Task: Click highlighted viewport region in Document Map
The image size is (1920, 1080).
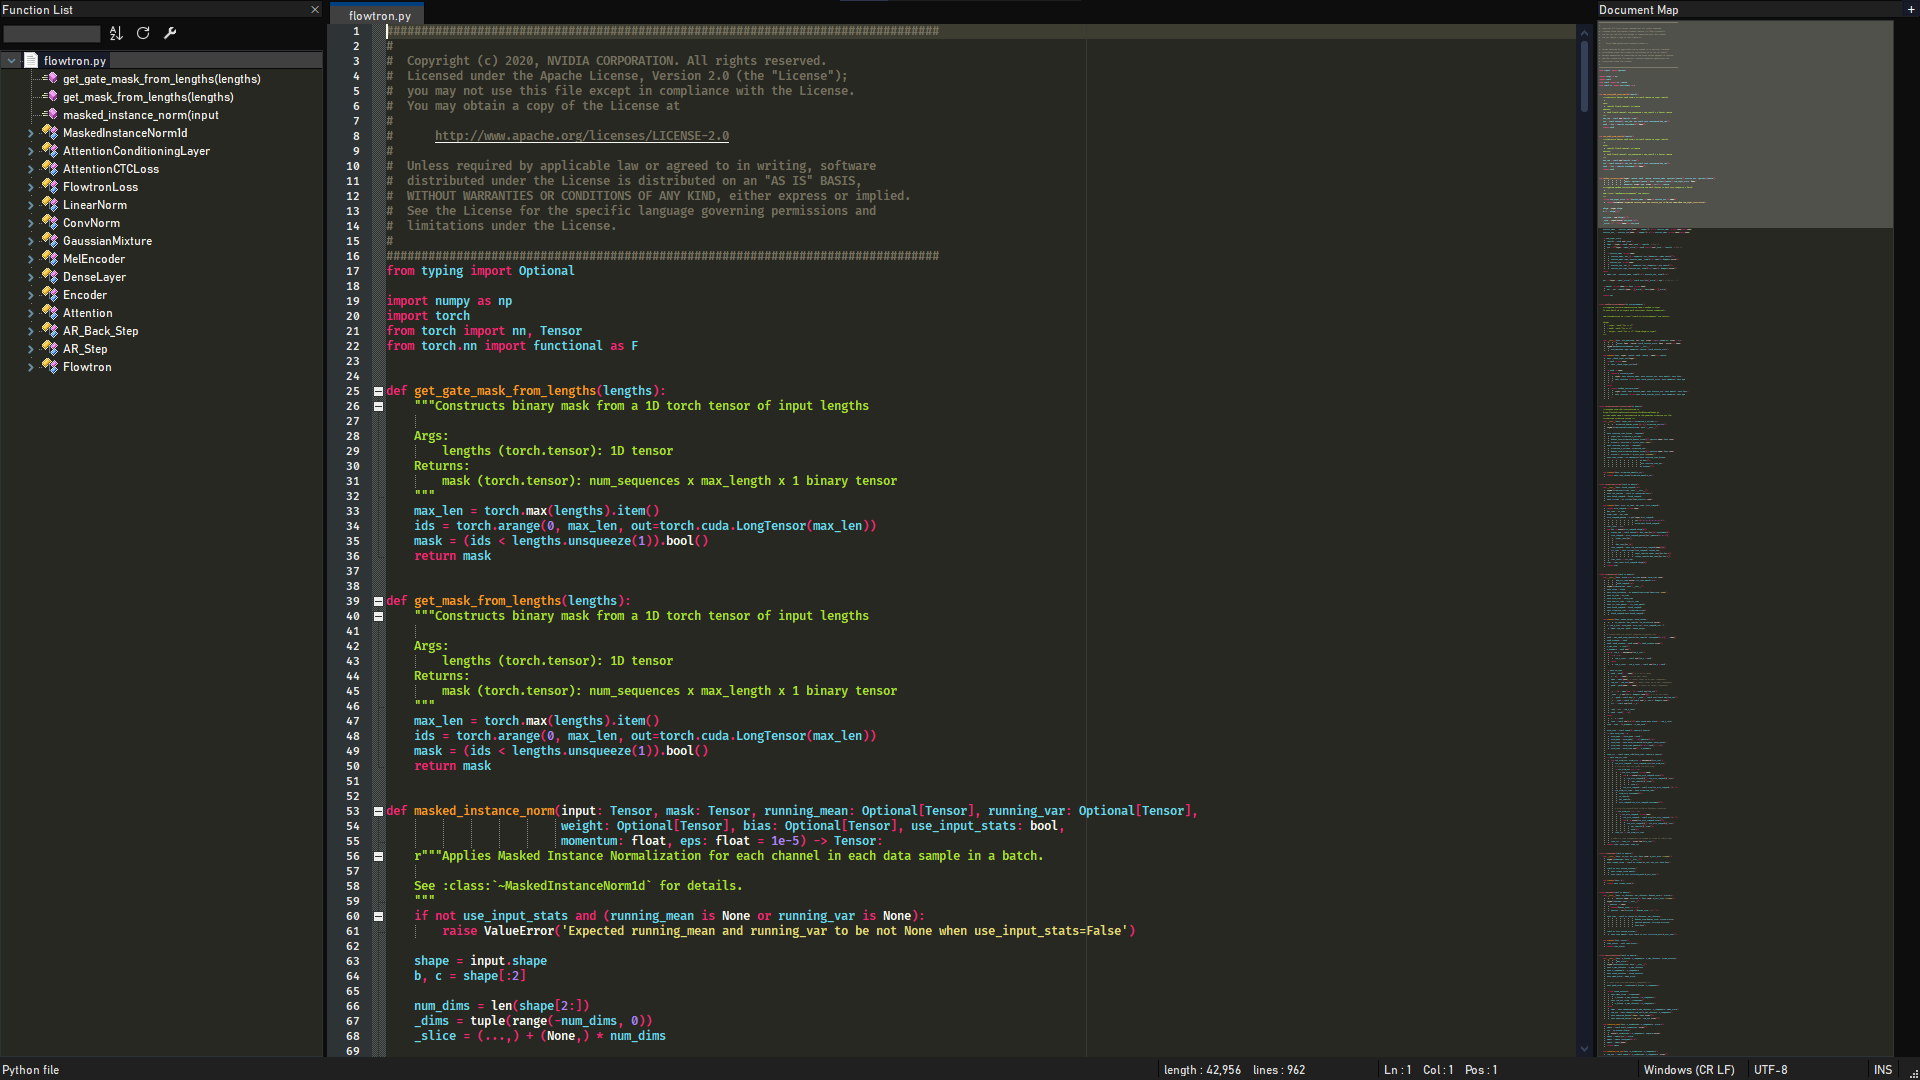Action: click(x=1744, y=125)
